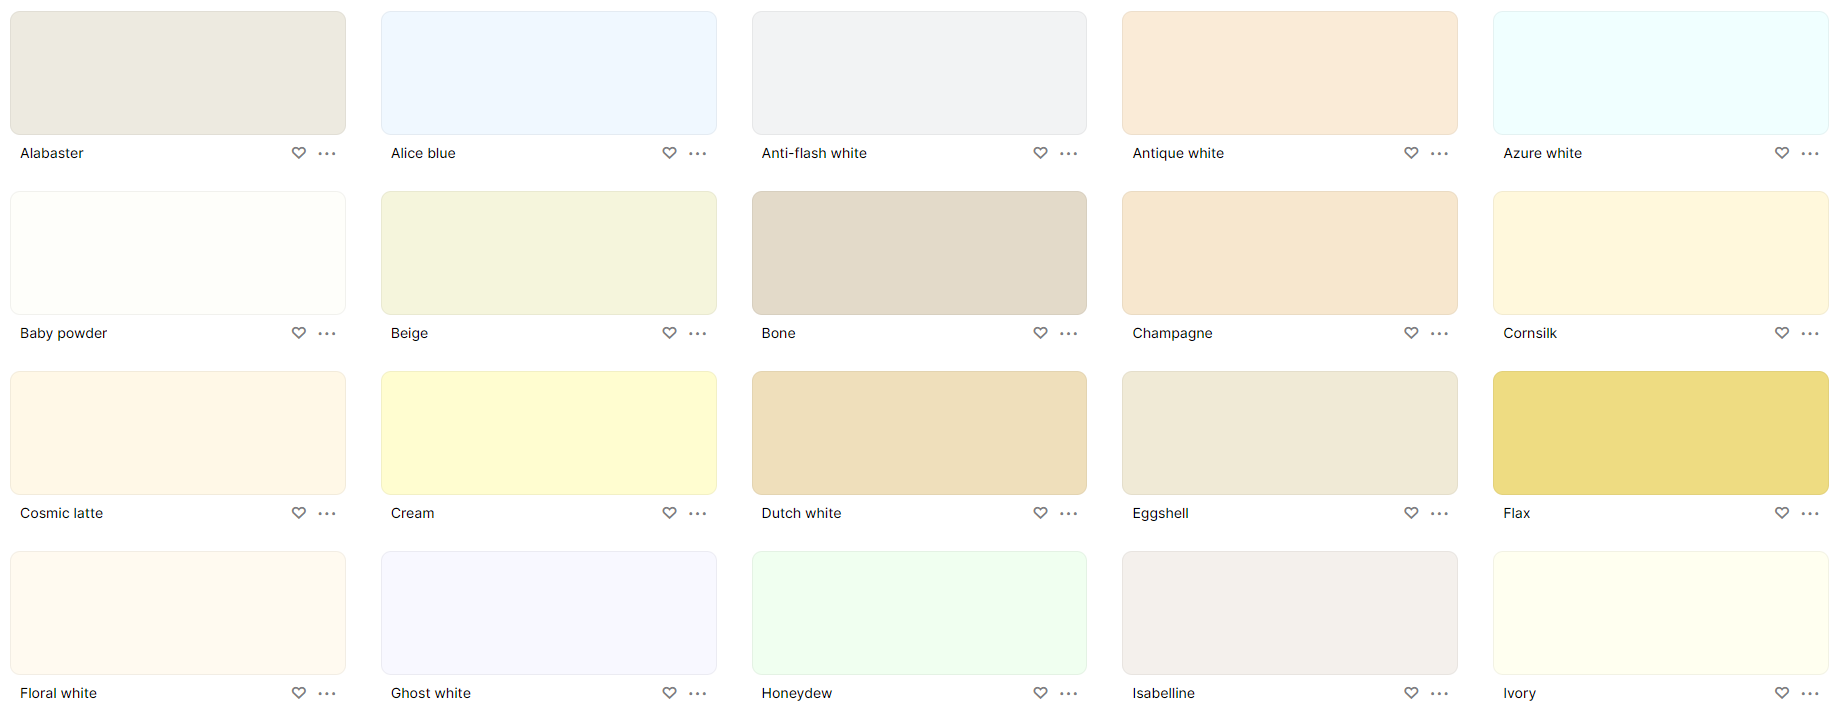Click the heart icon for Champagne
The image size is (1839, 719).
[x=1410, y=333]
